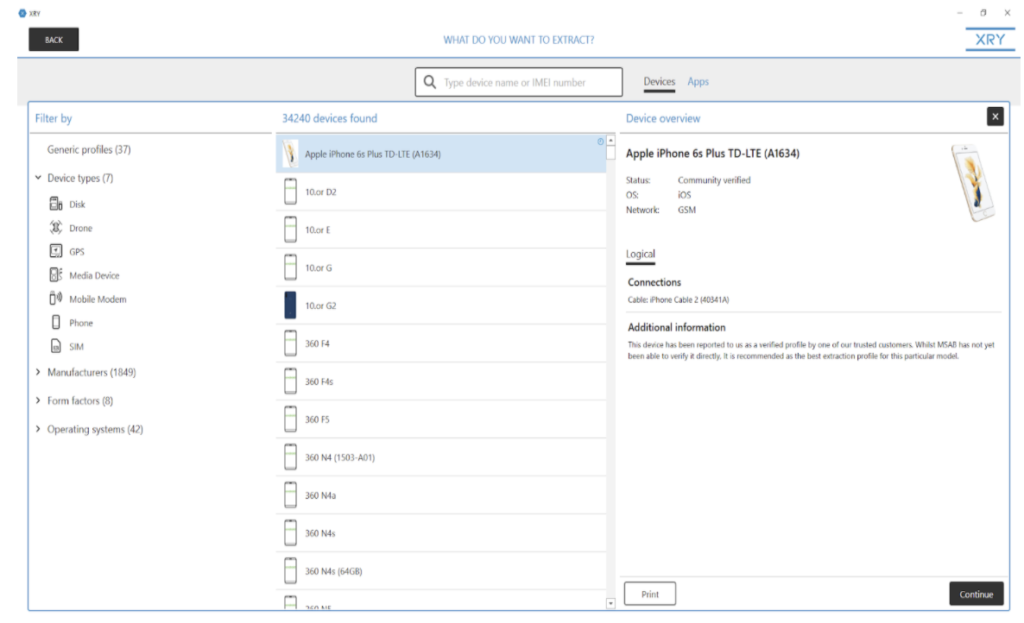Click the Manufacturers (1849) label
The image size is (1024, 623).
(91, 372)
